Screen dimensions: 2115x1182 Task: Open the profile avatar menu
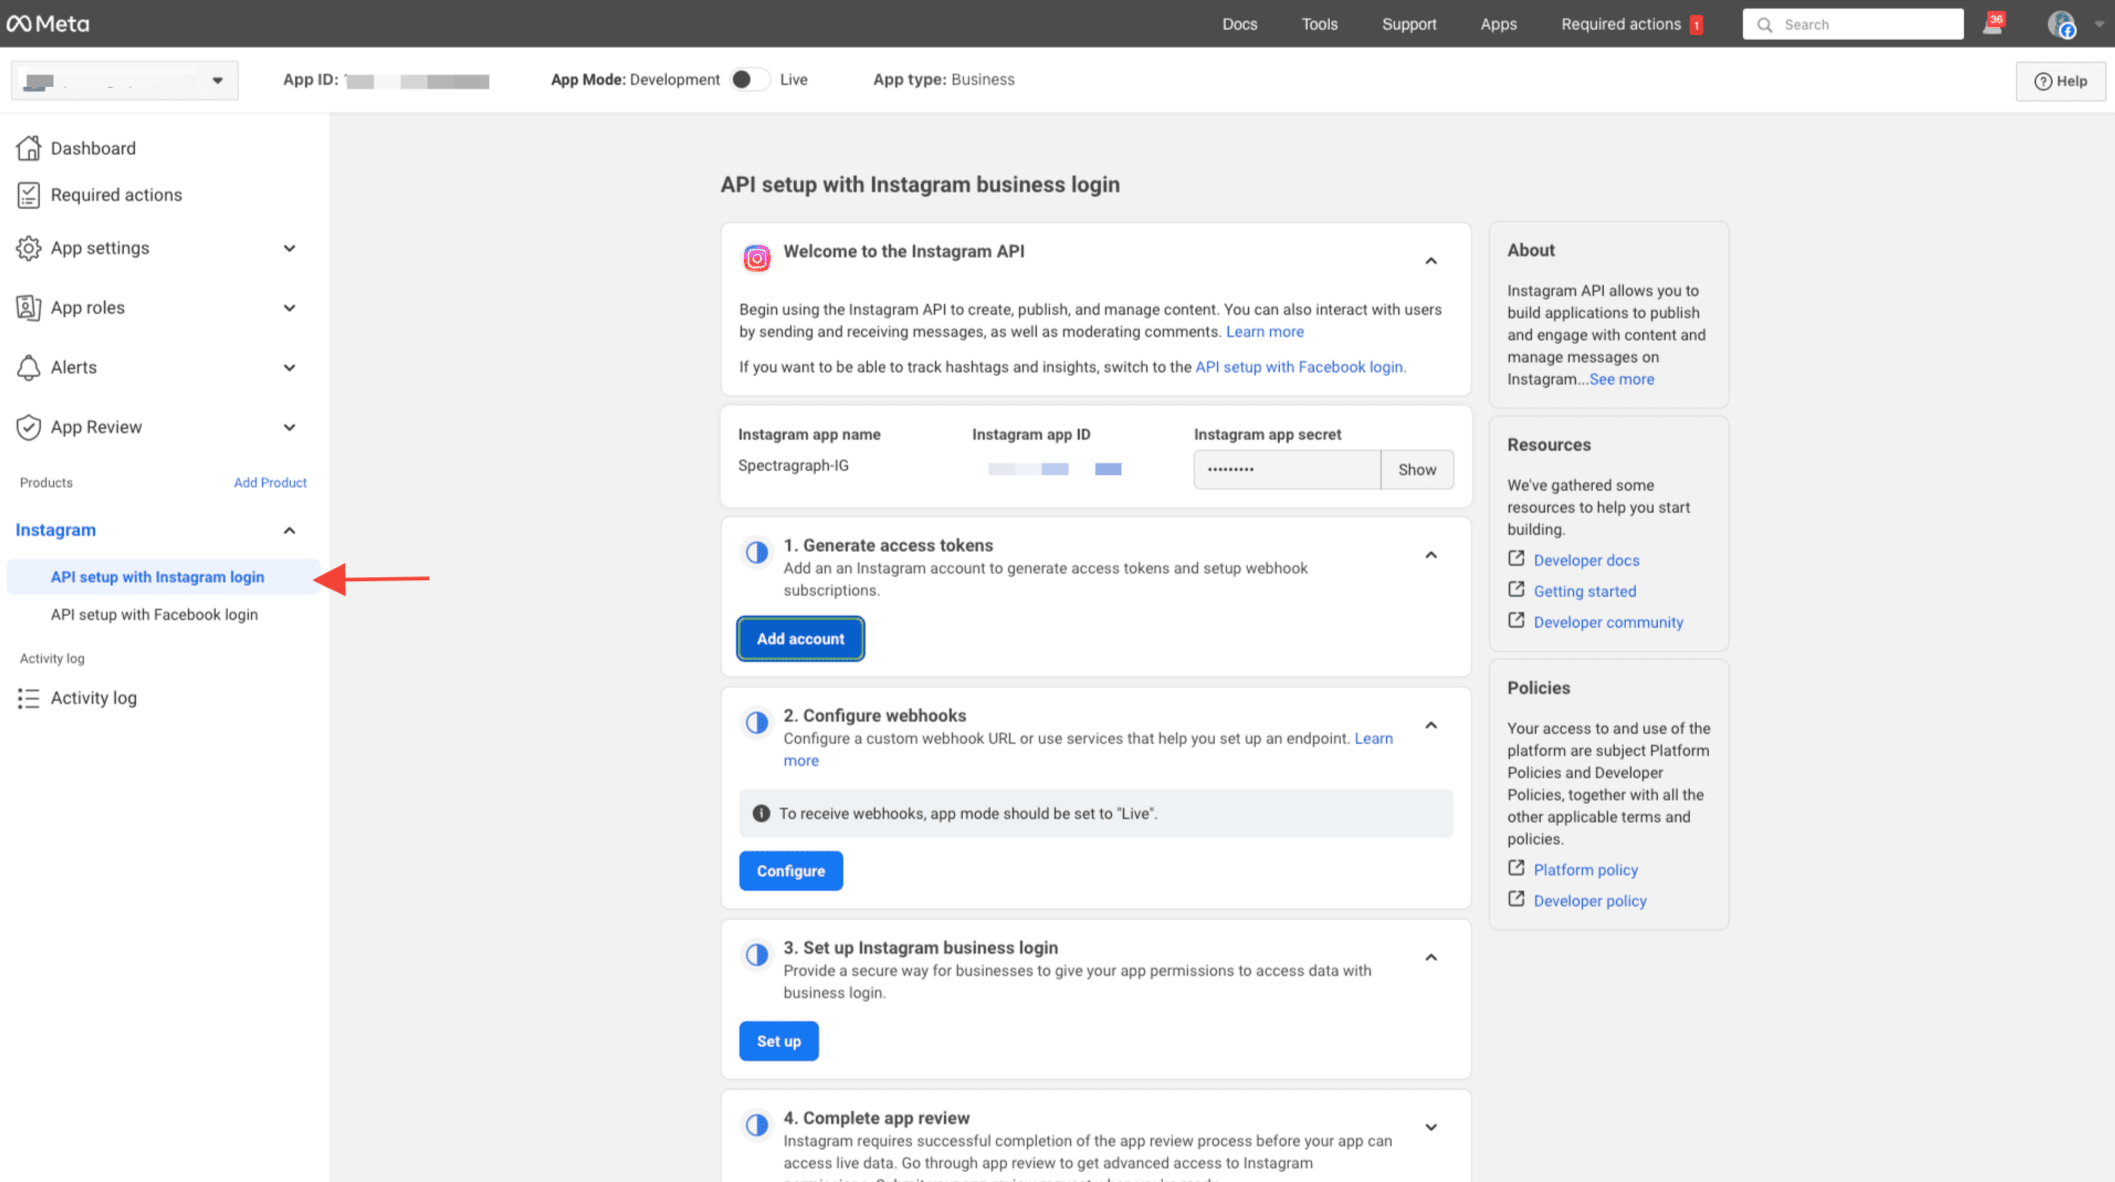[x=2061, y=24]
